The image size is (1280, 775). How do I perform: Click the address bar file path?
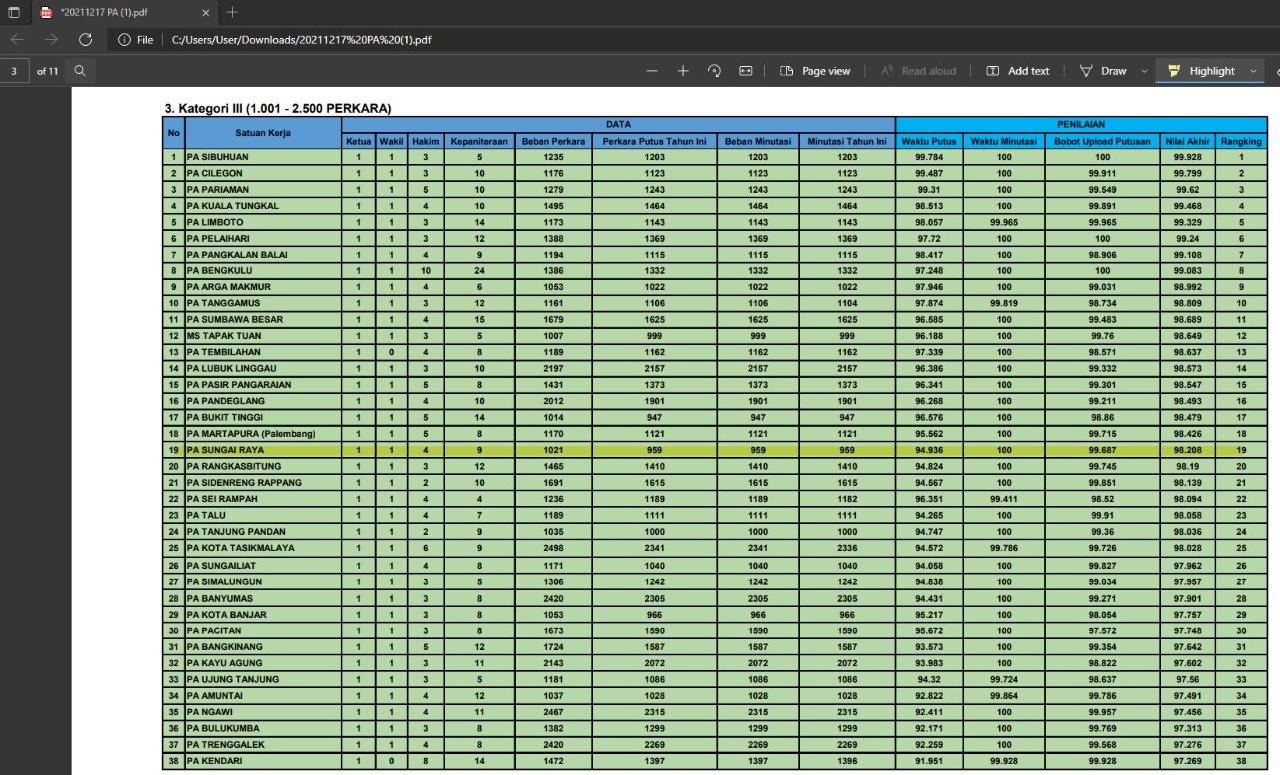point(301,40)
